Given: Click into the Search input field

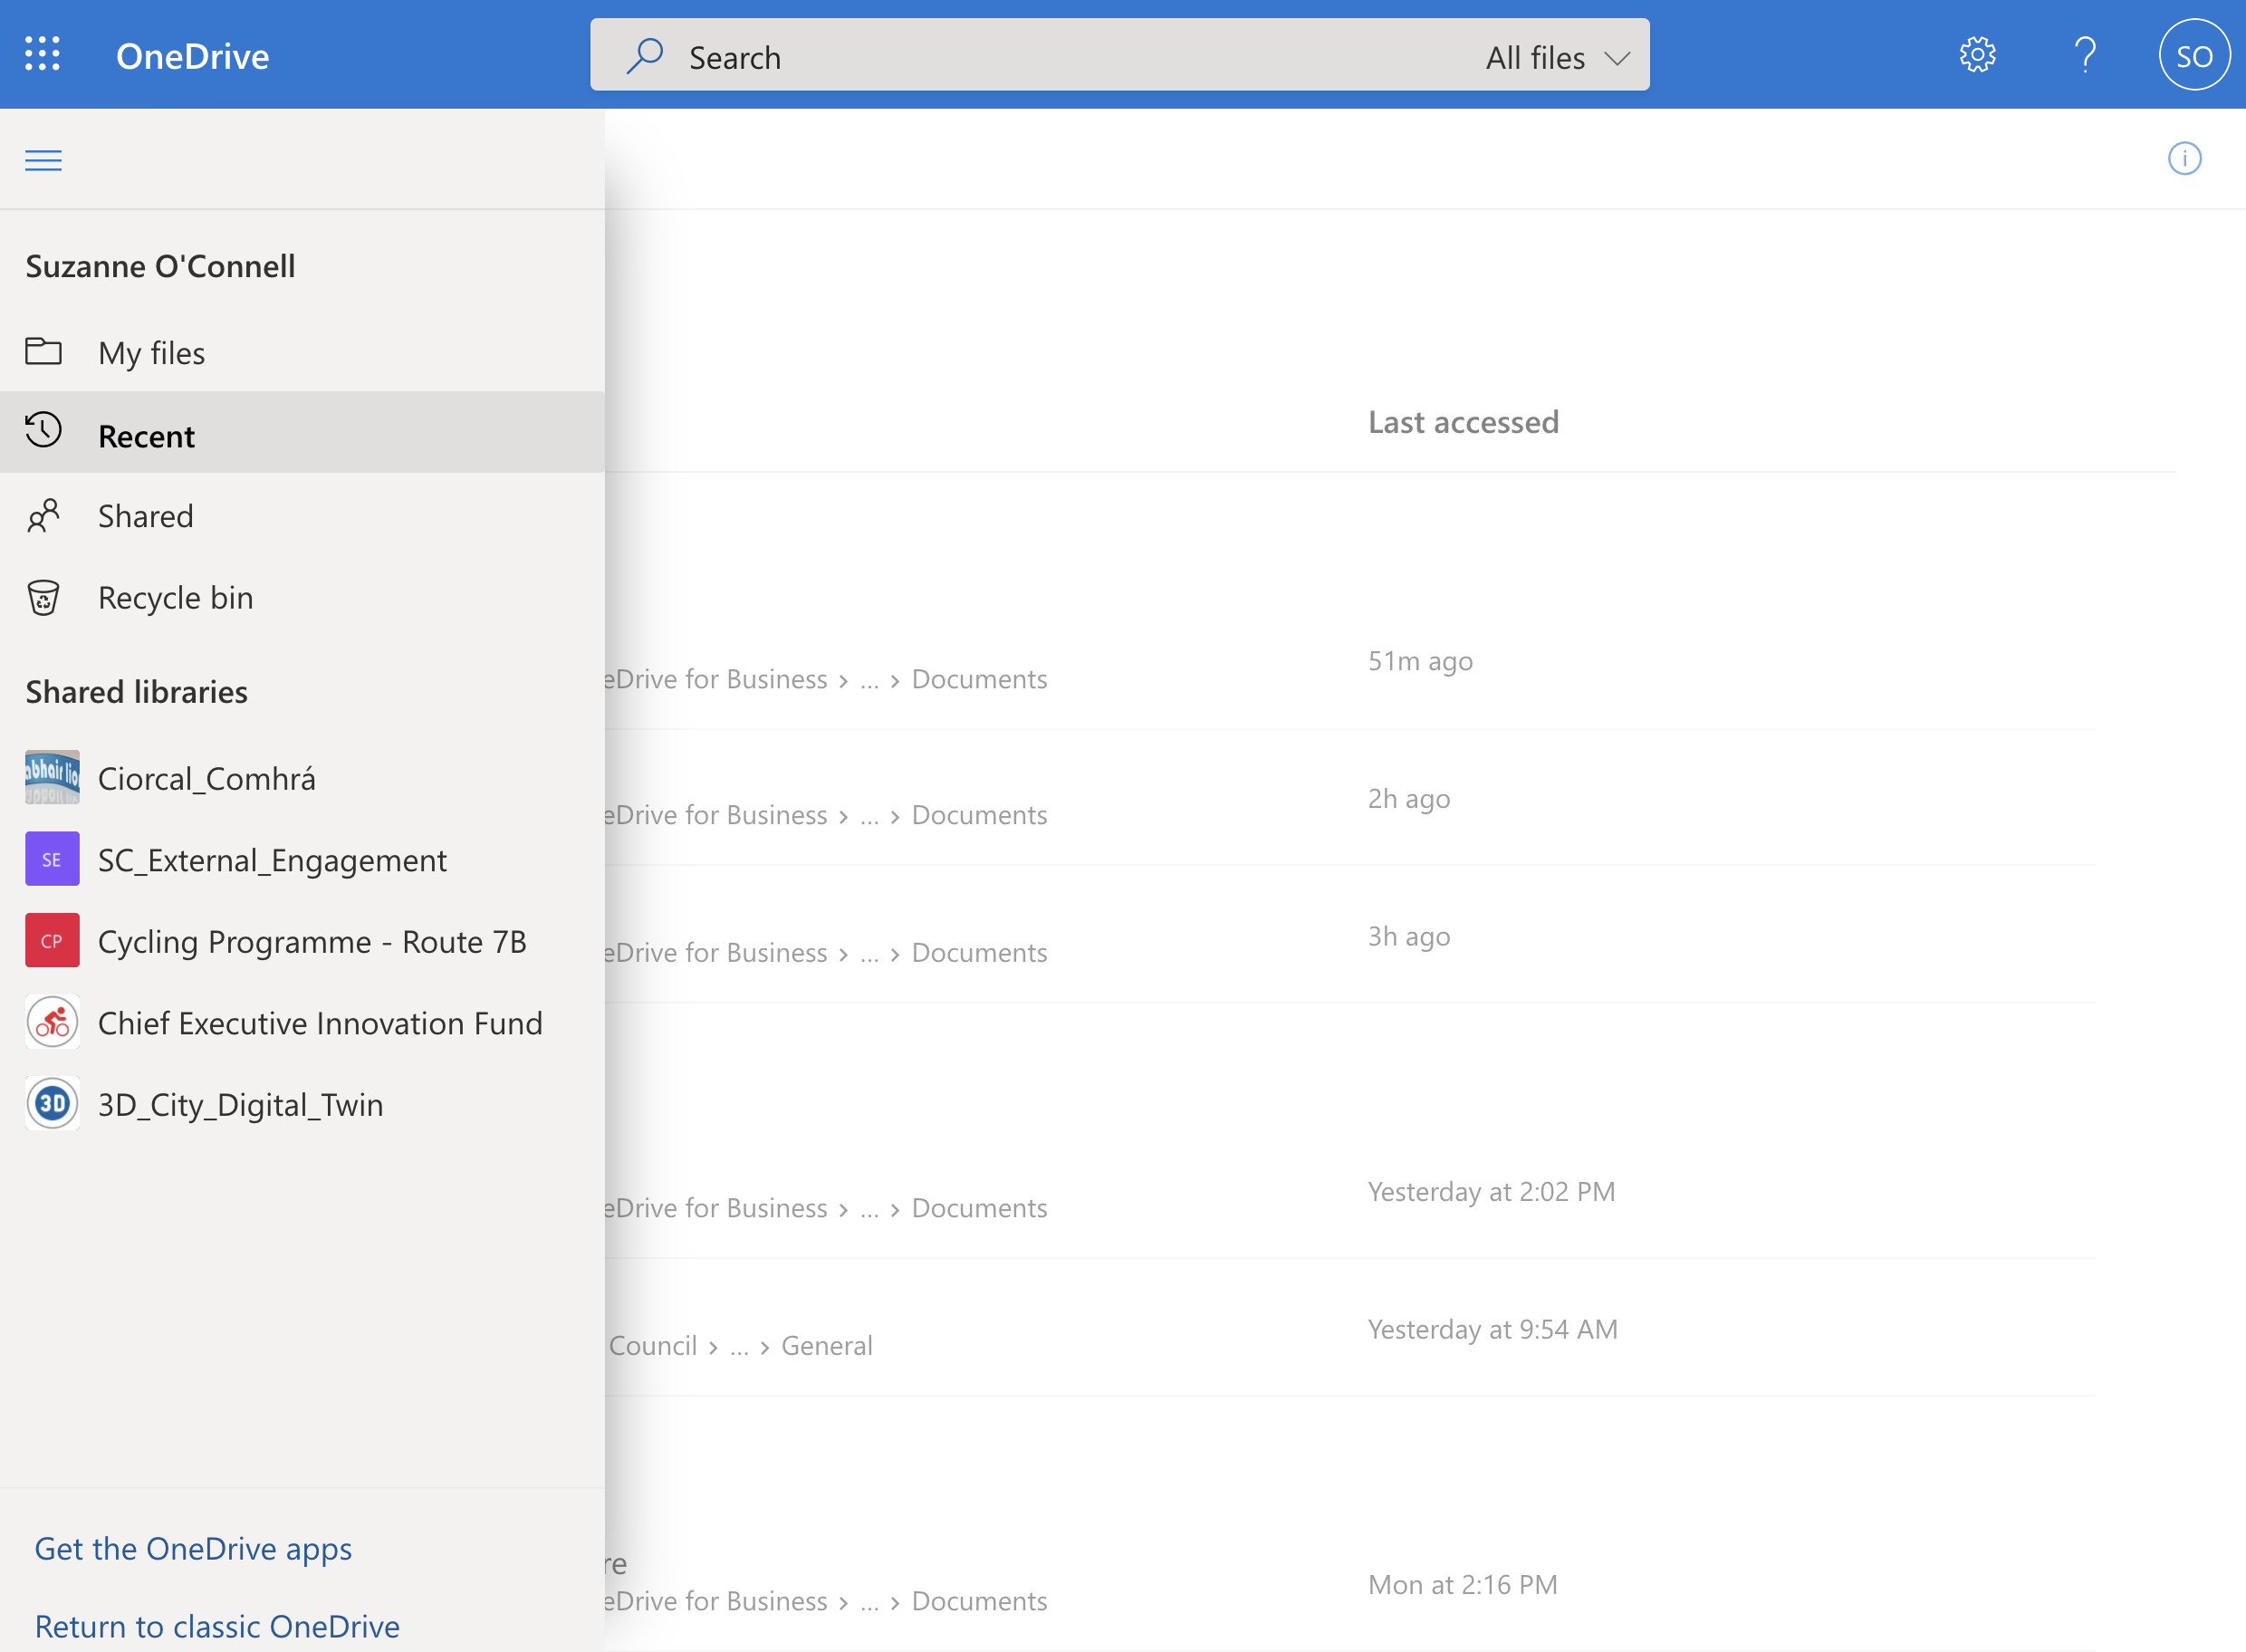Looking at the screenshot, I should tap(1050, 57).
